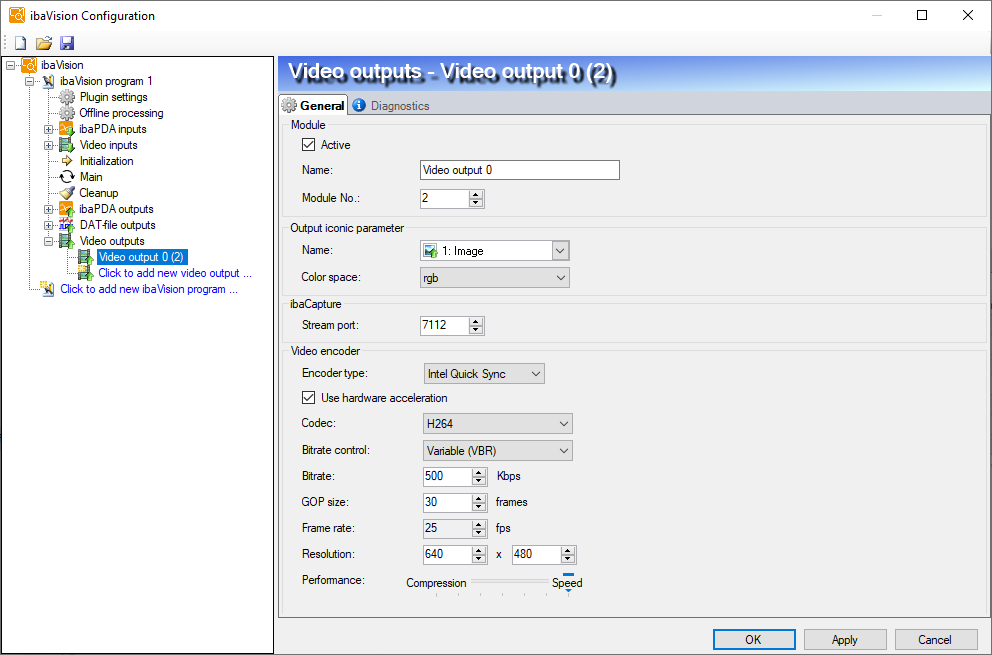Viewport: 992px width, 655px height.
Task: Click the Offline processing gear icon
Action: point(67,113)
